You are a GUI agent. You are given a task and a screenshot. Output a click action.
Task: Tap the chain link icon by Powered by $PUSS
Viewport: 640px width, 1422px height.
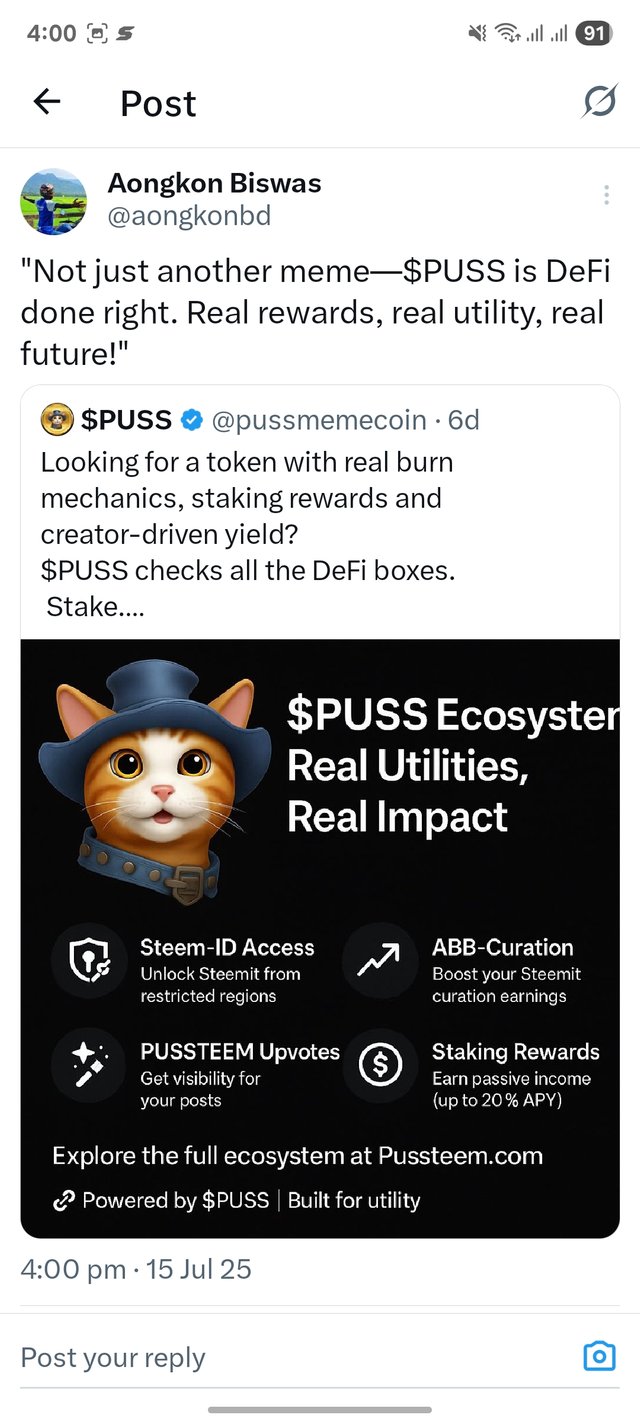point(63,1201)
